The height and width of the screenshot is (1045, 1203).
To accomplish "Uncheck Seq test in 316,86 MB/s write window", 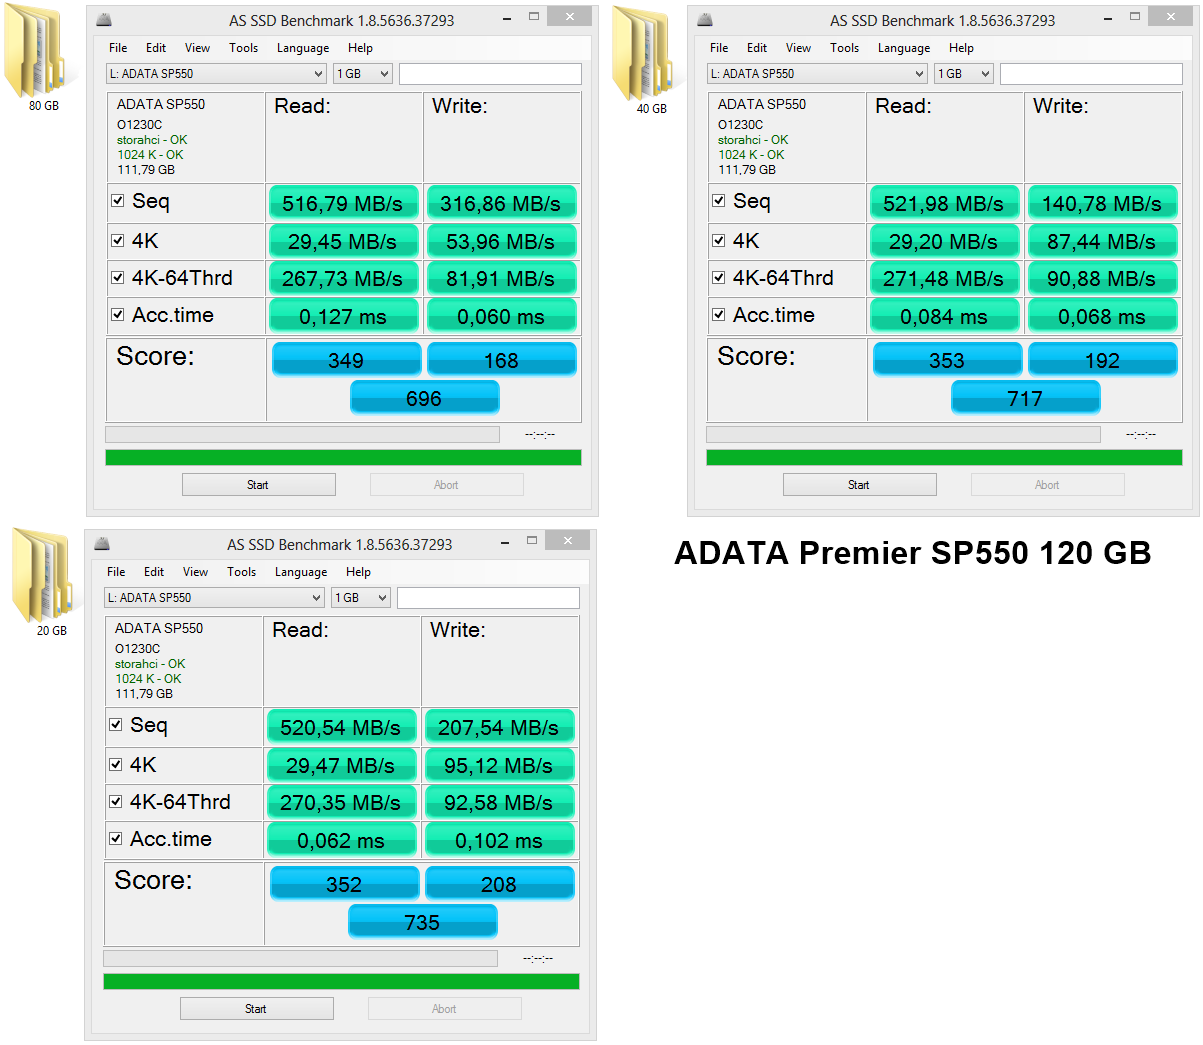I will (118, 201).
